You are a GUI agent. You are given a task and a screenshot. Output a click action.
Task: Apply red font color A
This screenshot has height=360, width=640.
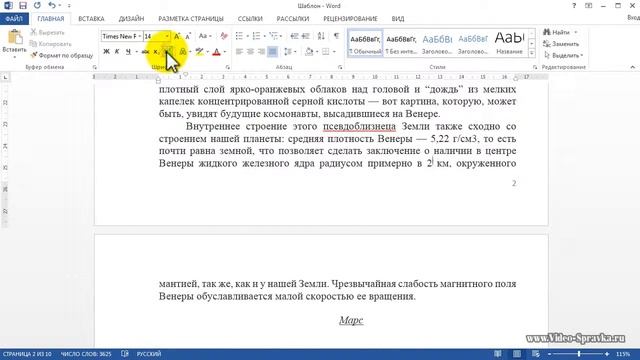point(216,52)
